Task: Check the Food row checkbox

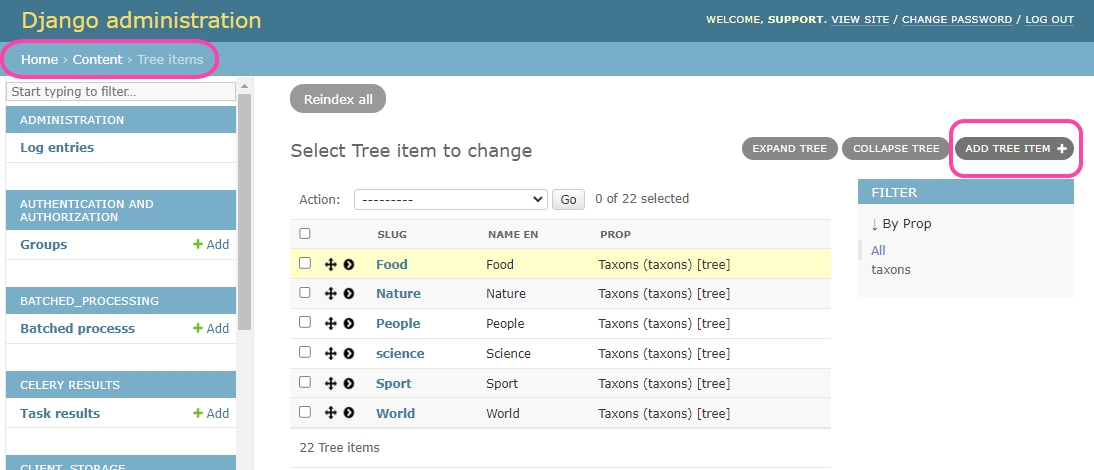Action: pyautogui.click(x=305, y=263)
